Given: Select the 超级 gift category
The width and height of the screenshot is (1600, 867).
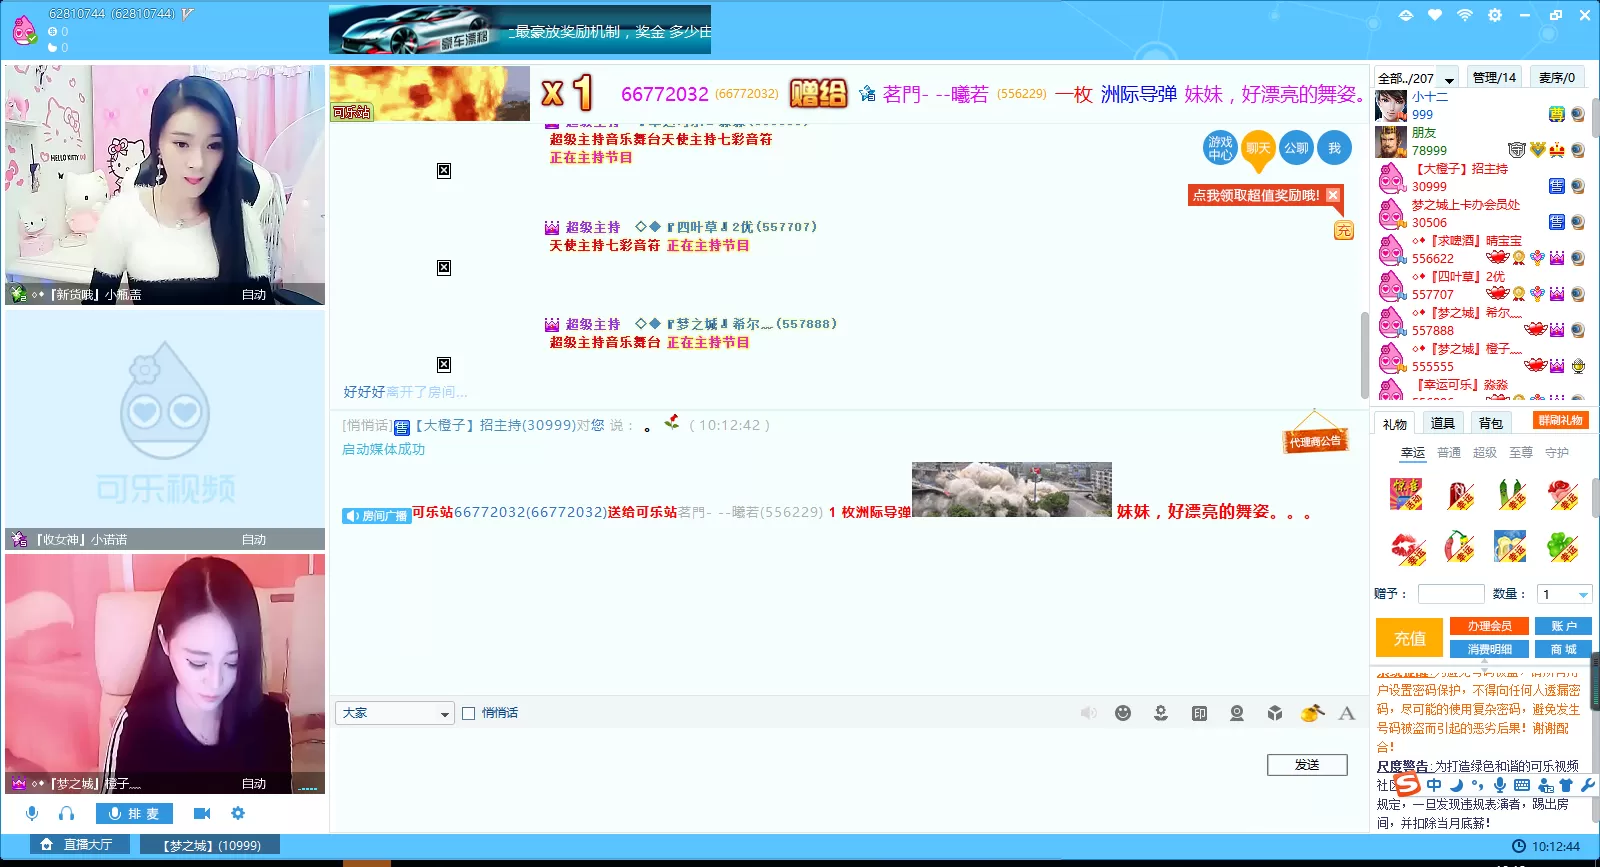Looking at the screenshot, I should (x=1485, y=453).
